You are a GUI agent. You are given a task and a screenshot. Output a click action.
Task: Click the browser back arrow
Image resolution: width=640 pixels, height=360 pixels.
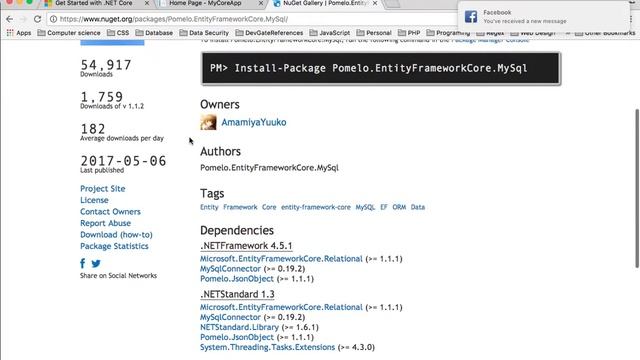point(9,19)
